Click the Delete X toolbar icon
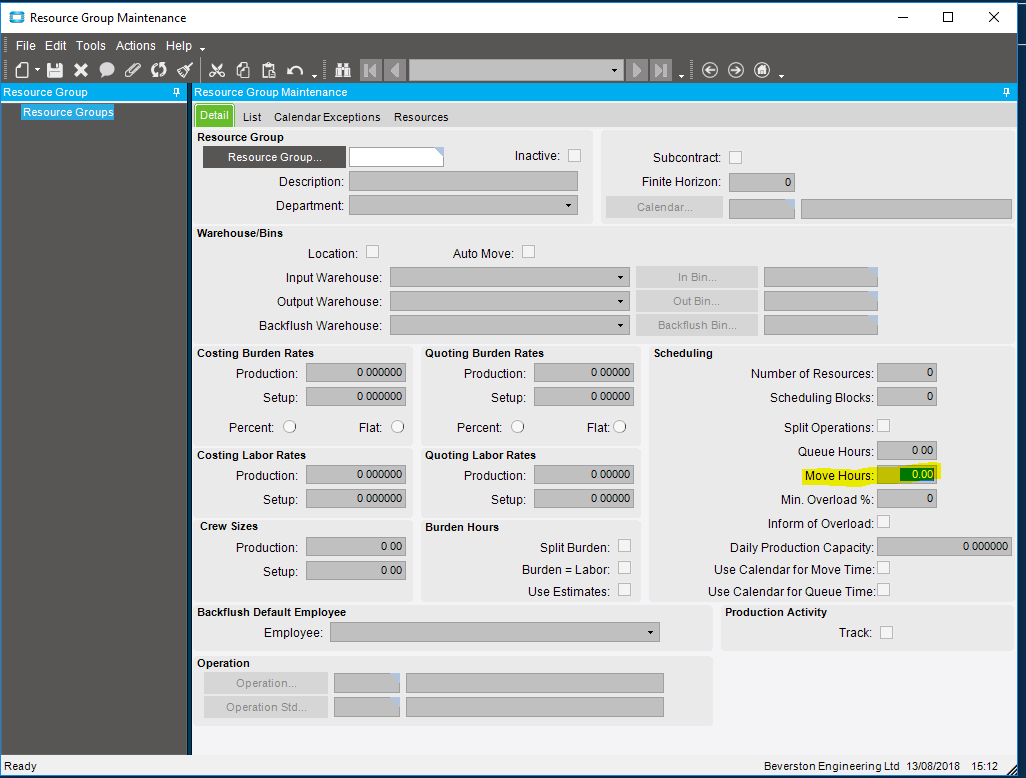Image resolution: width=1026 pixels, height=778 pixels. [x=81, y=70]
